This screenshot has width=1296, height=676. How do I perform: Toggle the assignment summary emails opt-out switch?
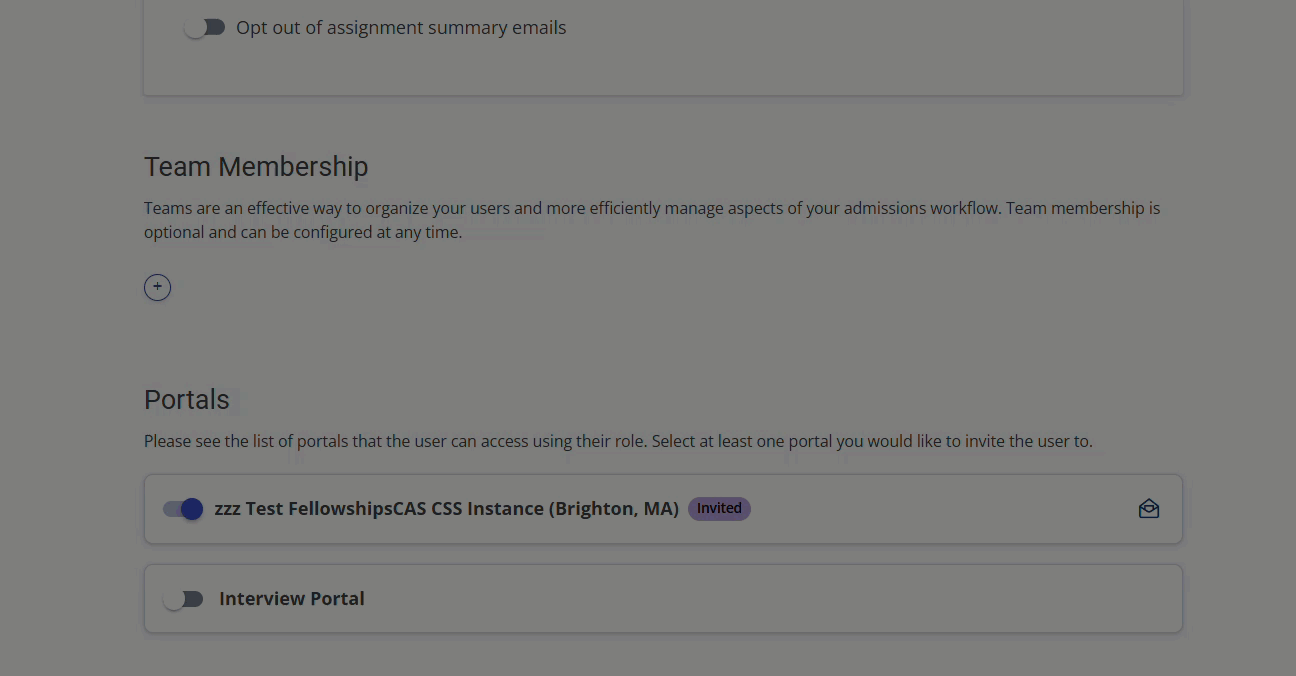[205, 27]
